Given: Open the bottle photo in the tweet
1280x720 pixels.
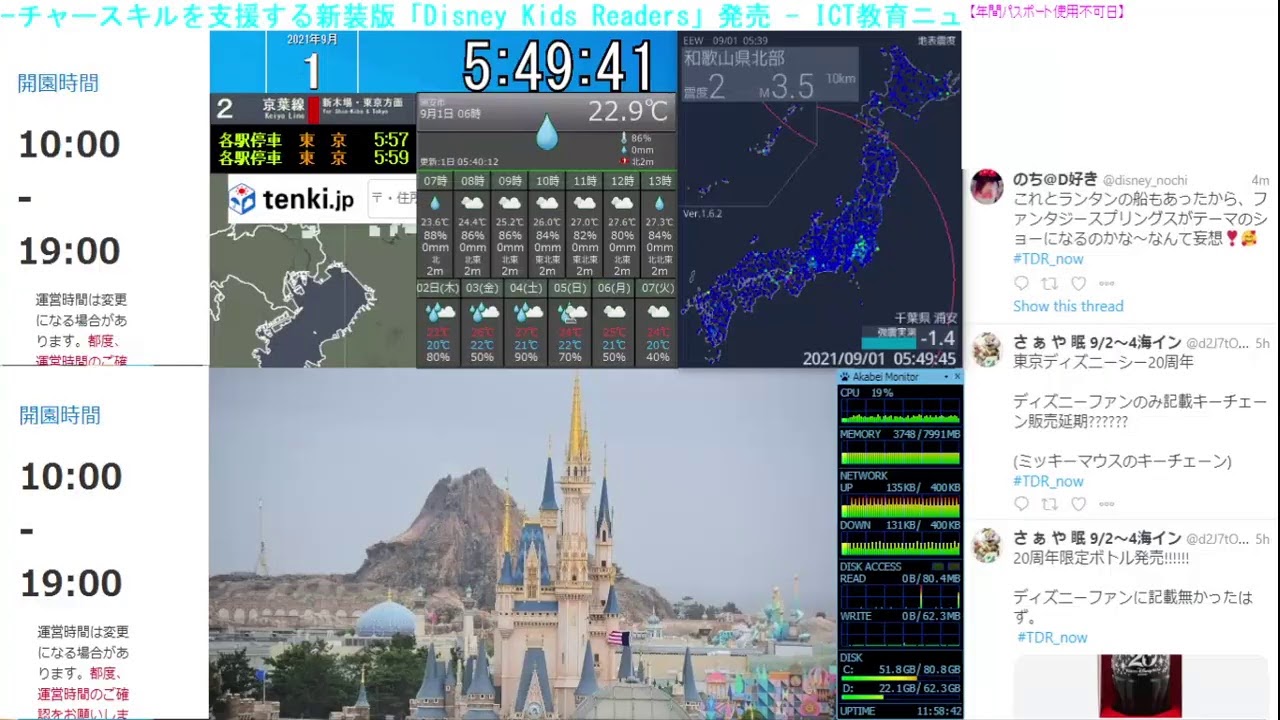Looking at the screenshot, I should (x=1140, y=687).
